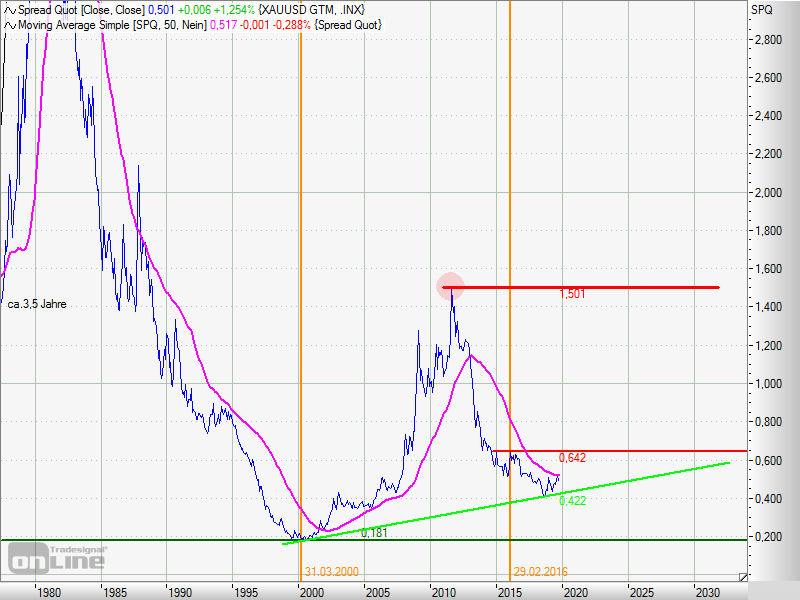This screenshot has width=800, height=600.
Task: Click the y-axis label "1,600"
Action: coord(768,269)
